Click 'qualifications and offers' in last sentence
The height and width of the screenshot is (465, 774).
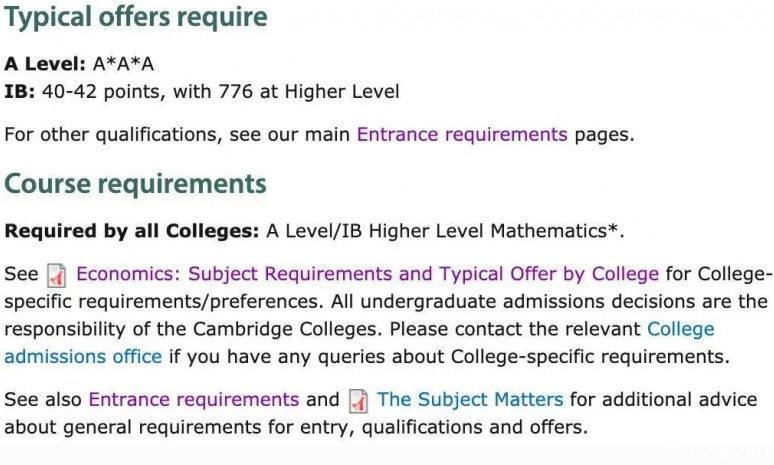click(474, 427)
